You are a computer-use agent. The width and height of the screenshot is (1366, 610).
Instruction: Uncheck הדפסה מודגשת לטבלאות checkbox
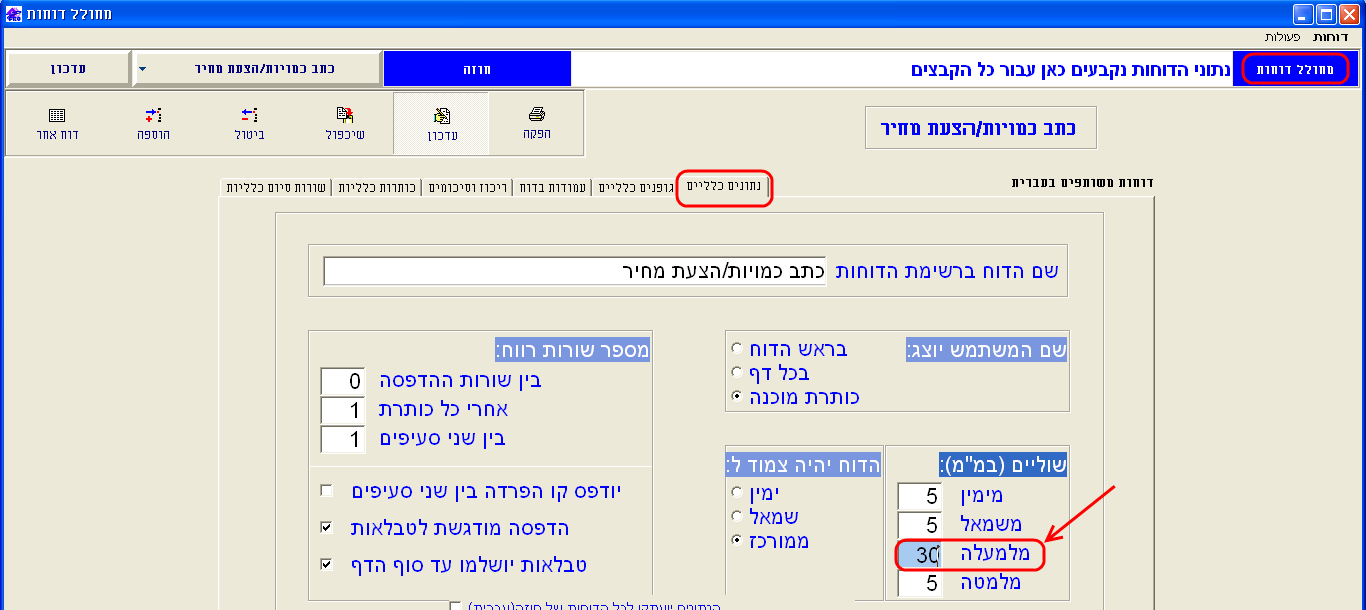pos(326,527)
